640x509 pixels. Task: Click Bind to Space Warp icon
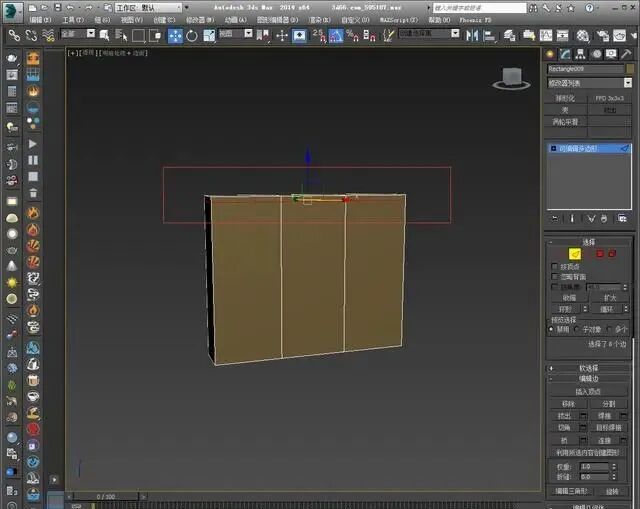click(x=48, y=36)
